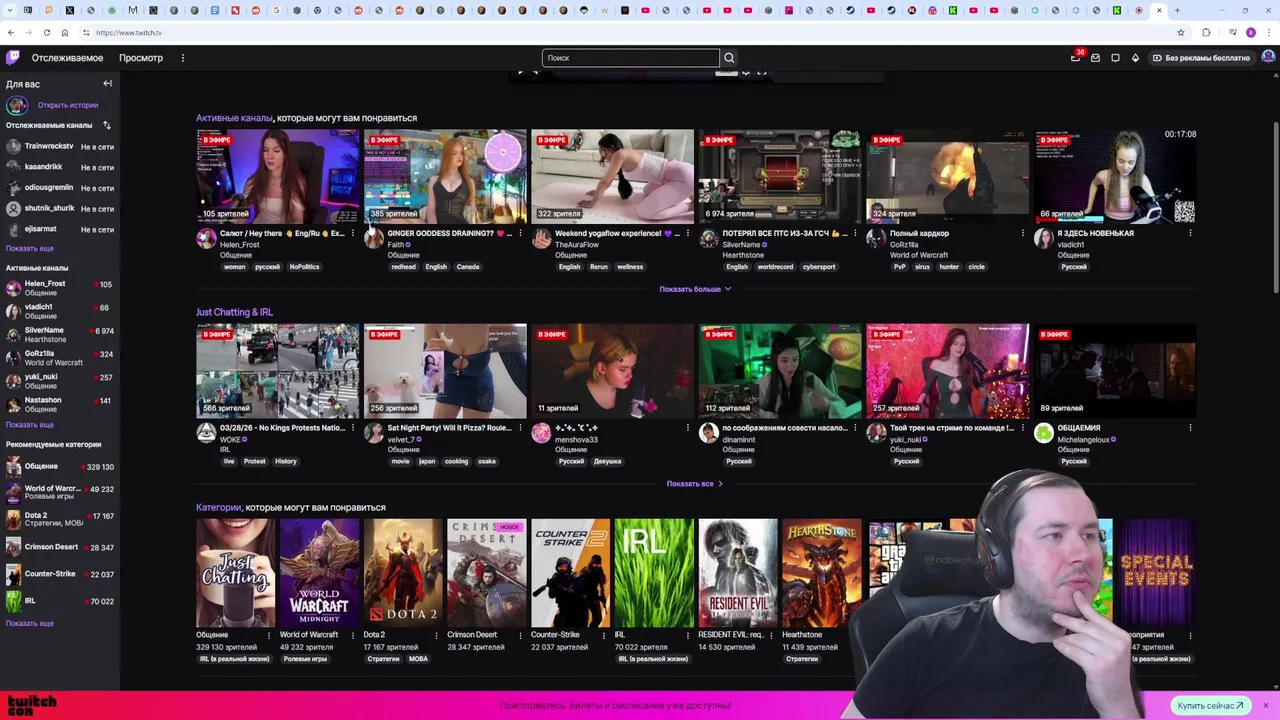Select Trainwreckstv in followed channels
This screenshot has width=1280, height=720.
tap(60, 146)
